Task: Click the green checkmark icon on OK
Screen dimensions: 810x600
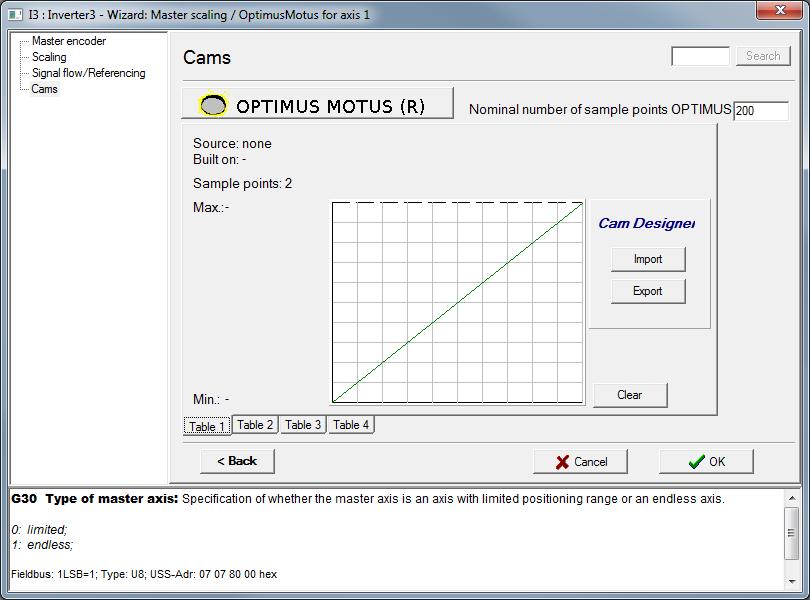Action: pos(696,461)
